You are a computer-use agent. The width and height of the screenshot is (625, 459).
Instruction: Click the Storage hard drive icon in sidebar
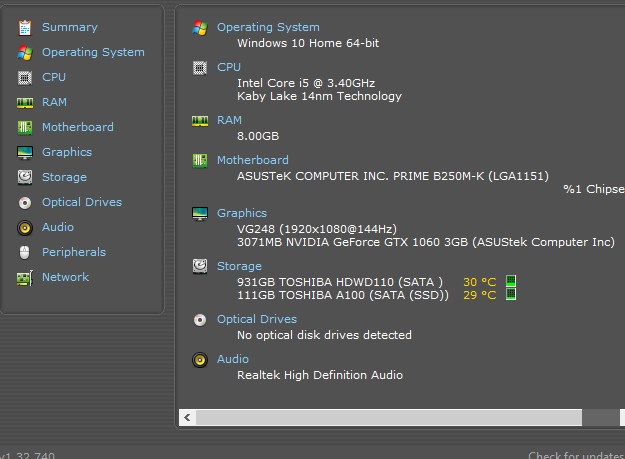25,177
